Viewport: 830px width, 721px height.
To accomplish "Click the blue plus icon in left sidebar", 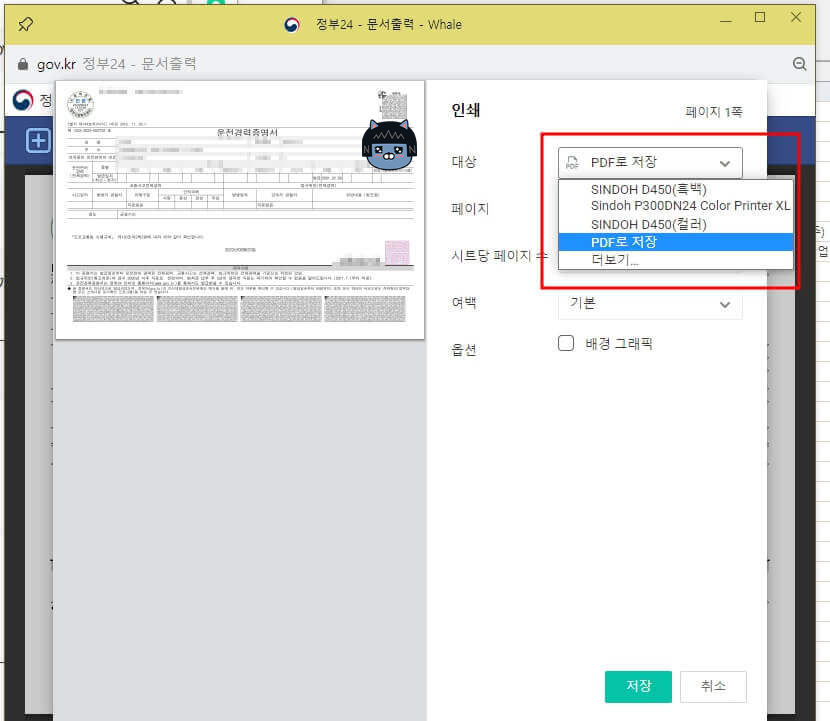I will pos(37,141).
